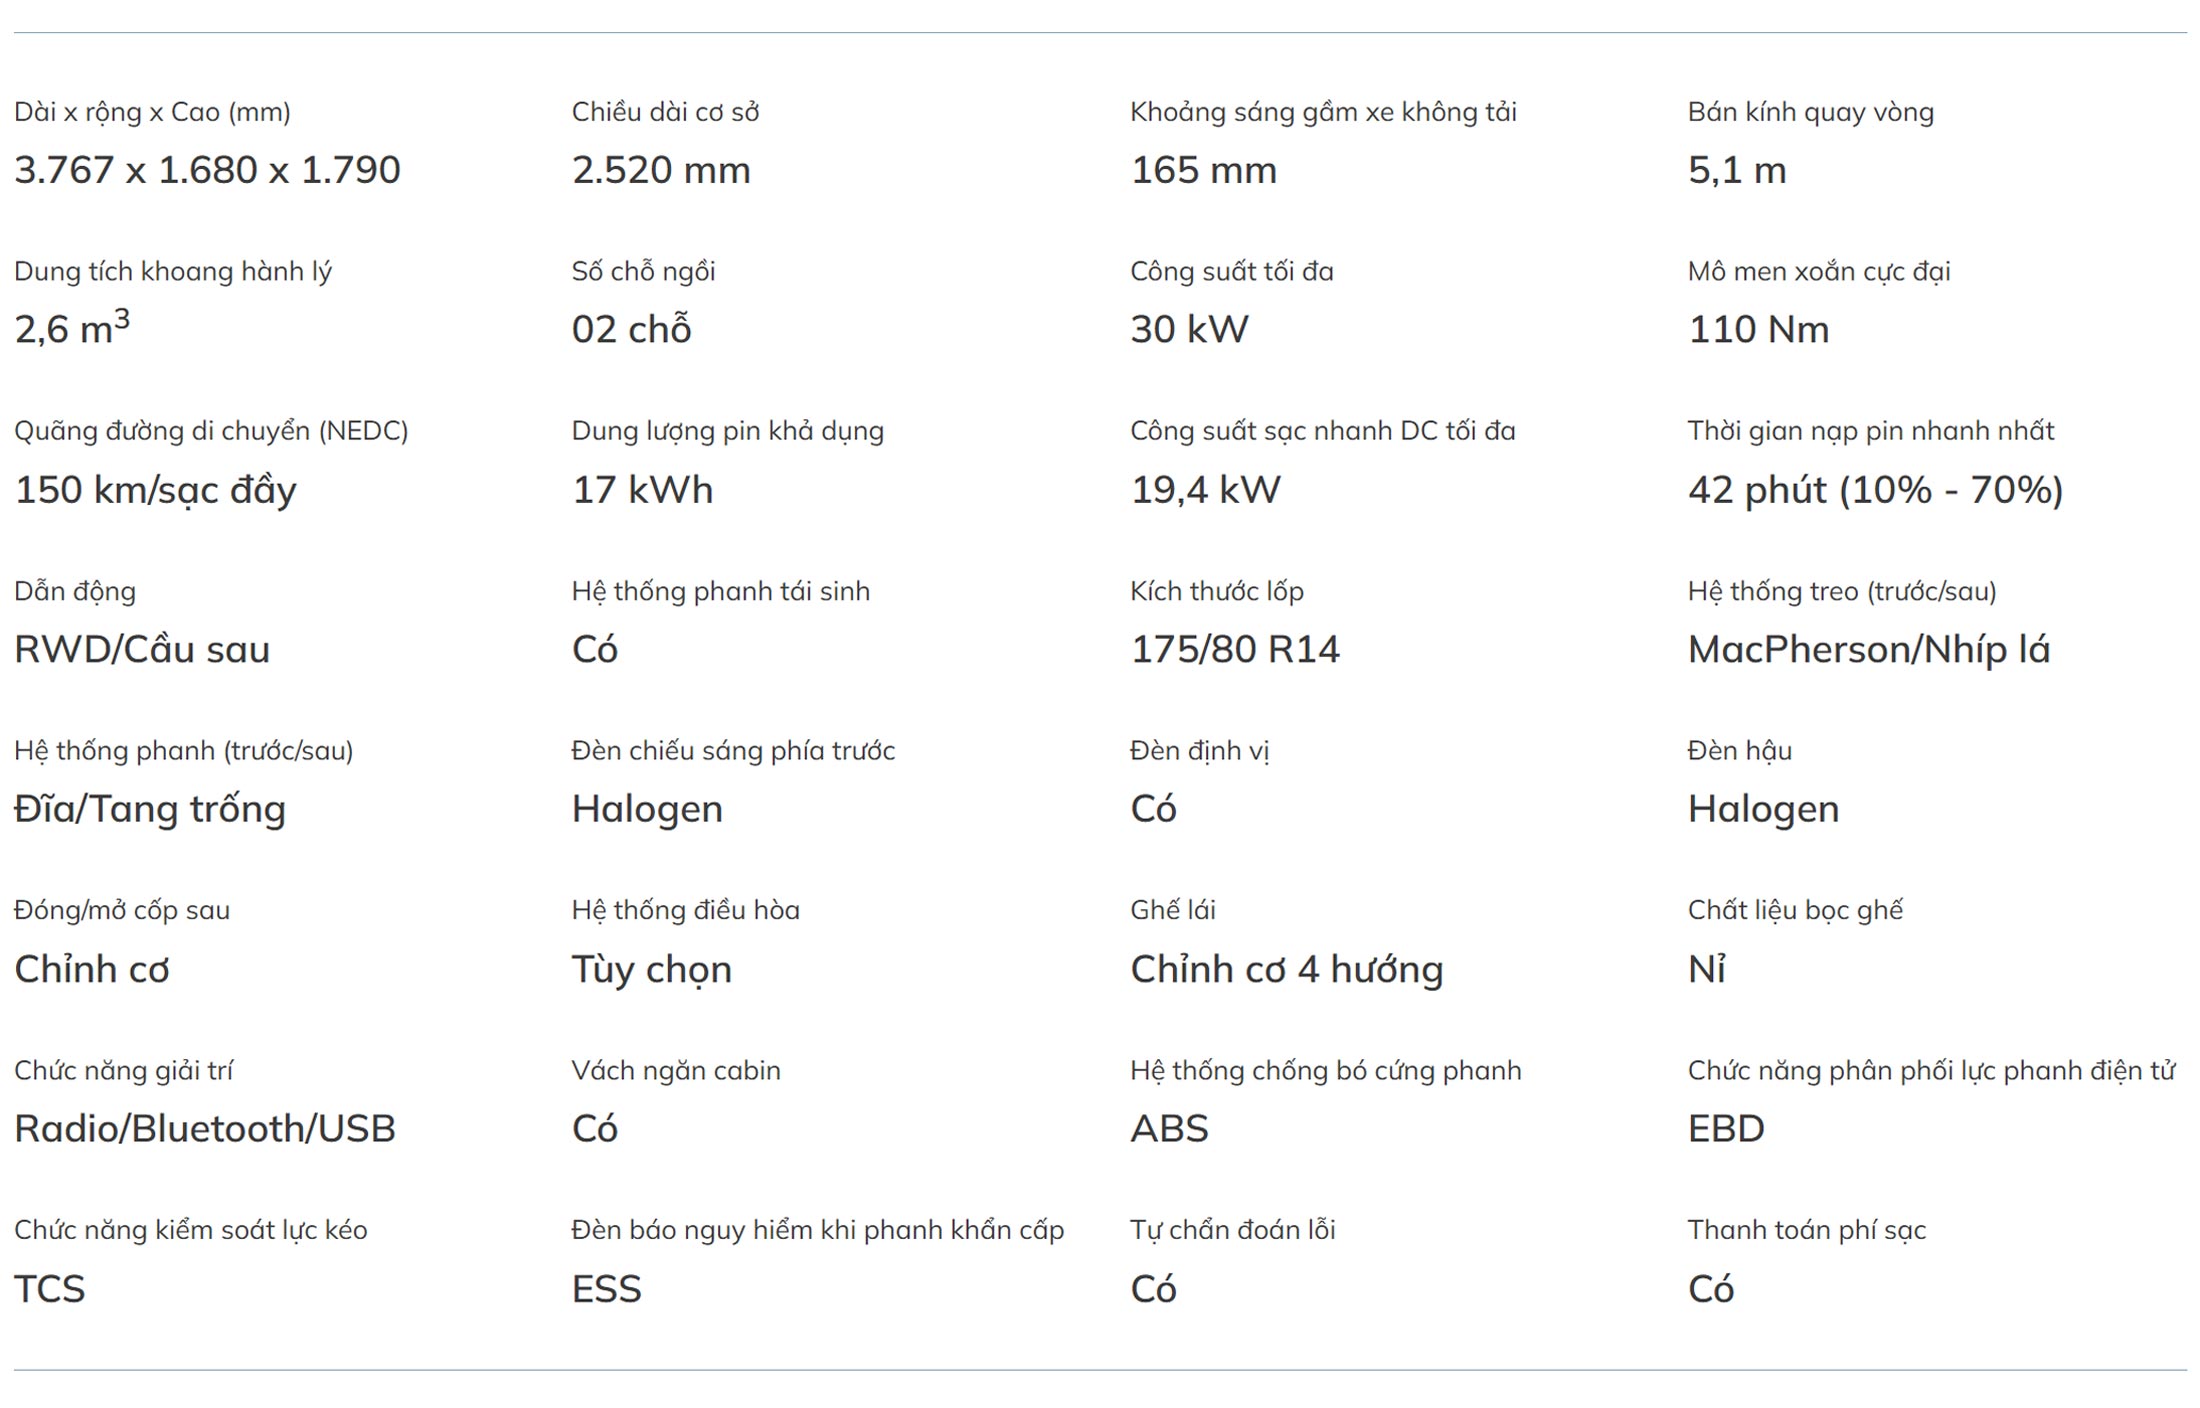Click the cargo volume value 2,6 m³
Viewport: 2200px width, 1408px height.
coord(72,328)
